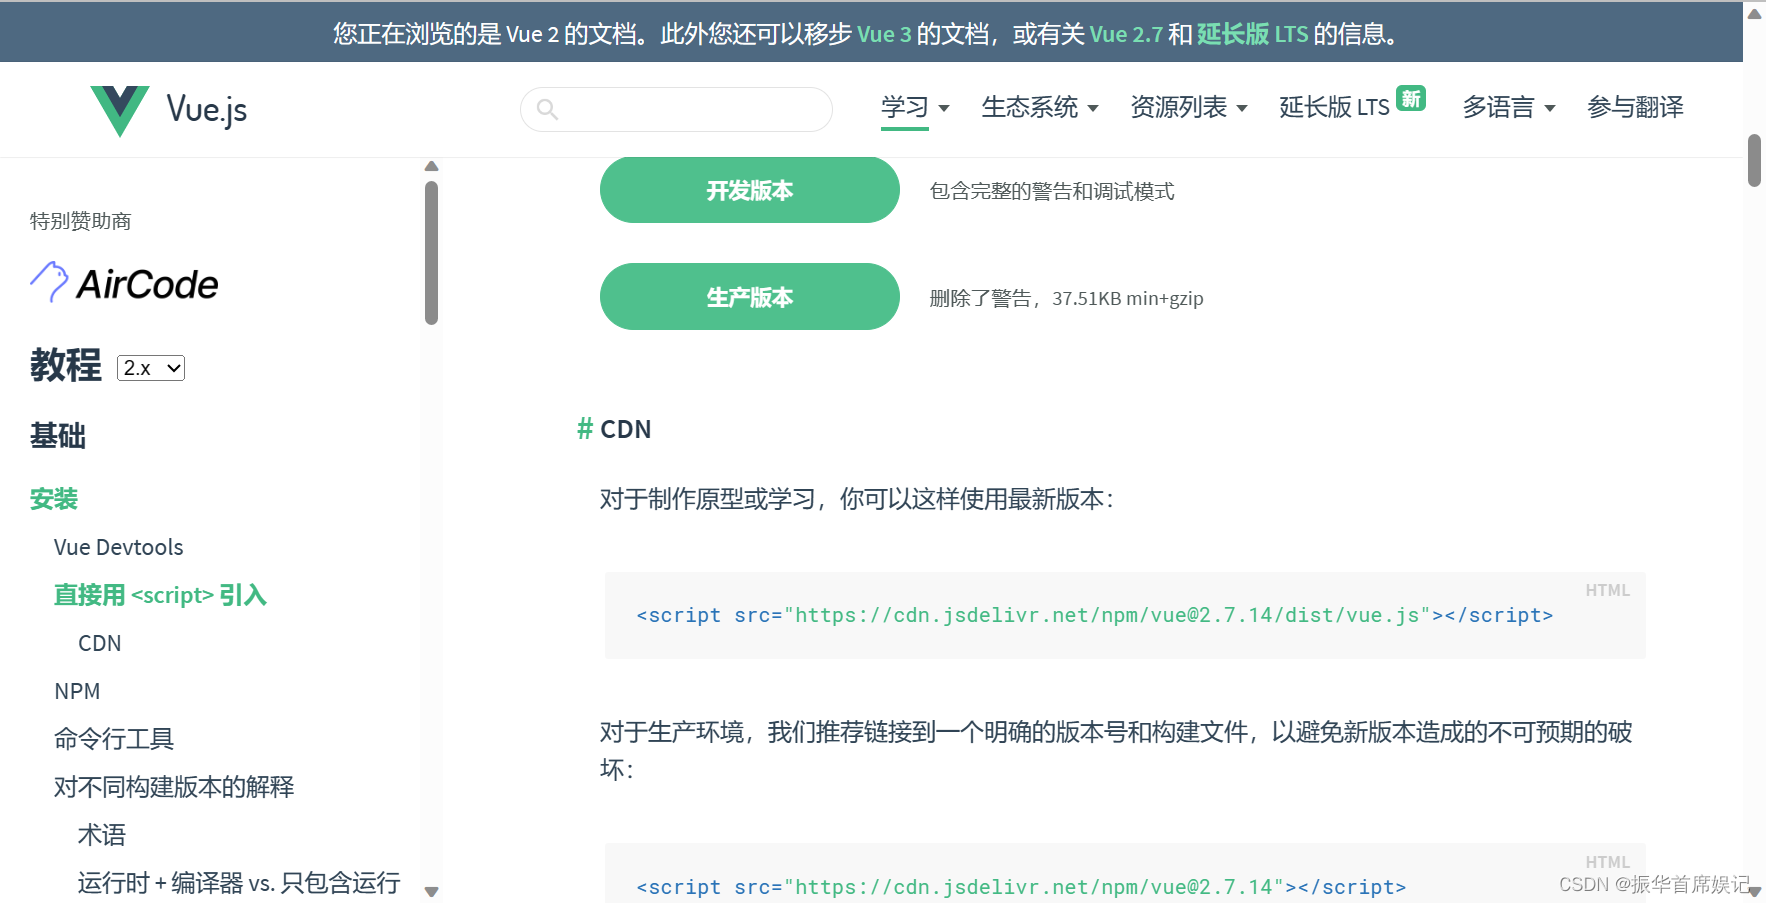Open the 参与翻译 nav item
This screenshot has width=1766, height=903.
1635,107
